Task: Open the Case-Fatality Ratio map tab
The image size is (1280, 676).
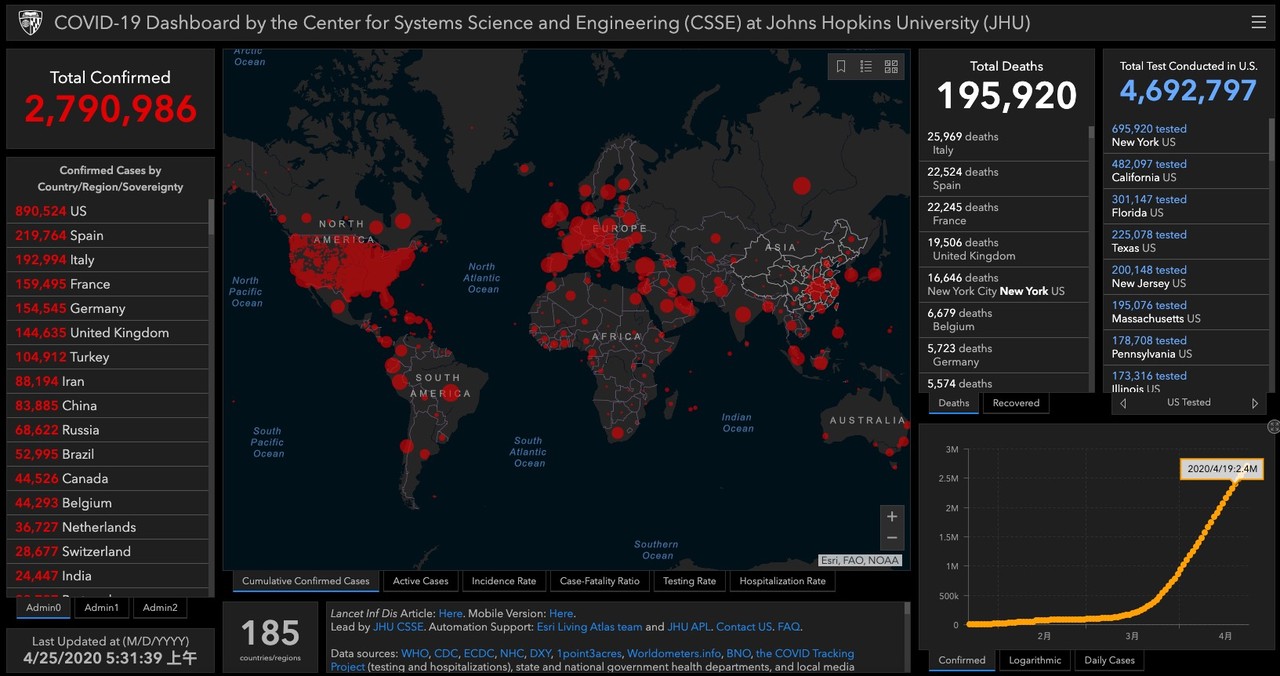Action: 599,581
